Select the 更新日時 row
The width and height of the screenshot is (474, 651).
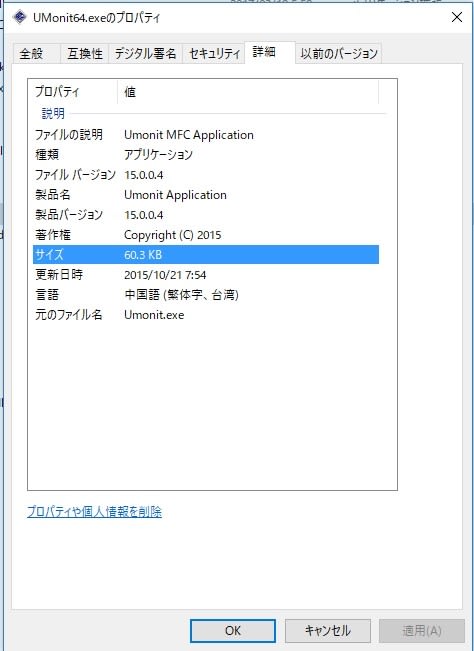click(206, 275)
